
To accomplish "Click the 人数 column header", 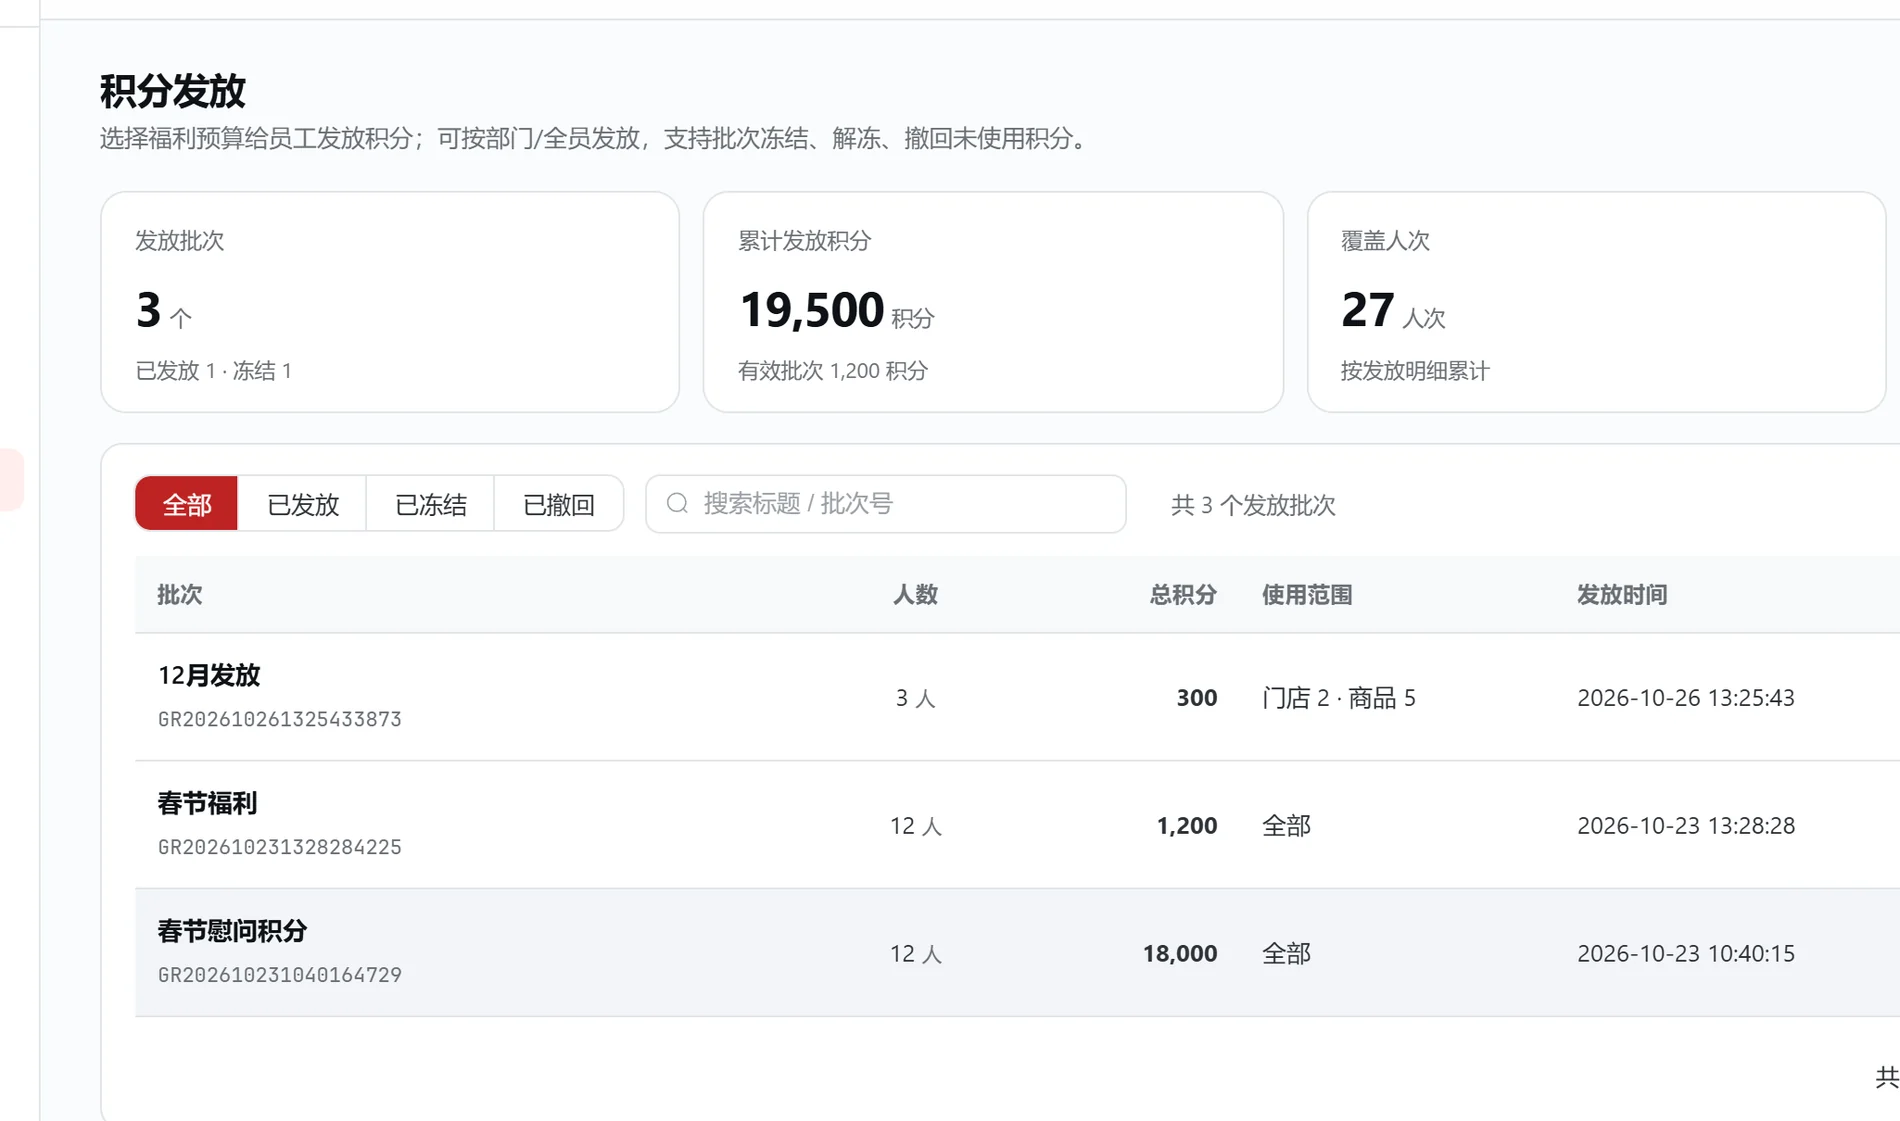I will (915, 595).
